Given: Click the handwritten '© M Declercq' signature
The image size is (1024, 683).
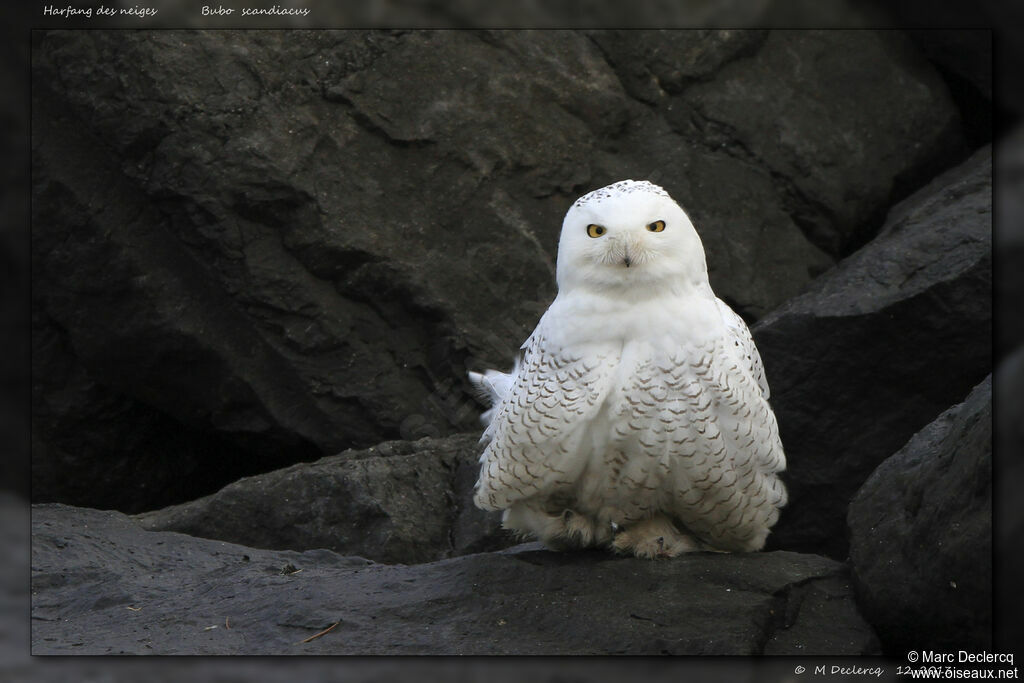Looking at the screenshot, I should pyautogui.click(x=838, y=671).
